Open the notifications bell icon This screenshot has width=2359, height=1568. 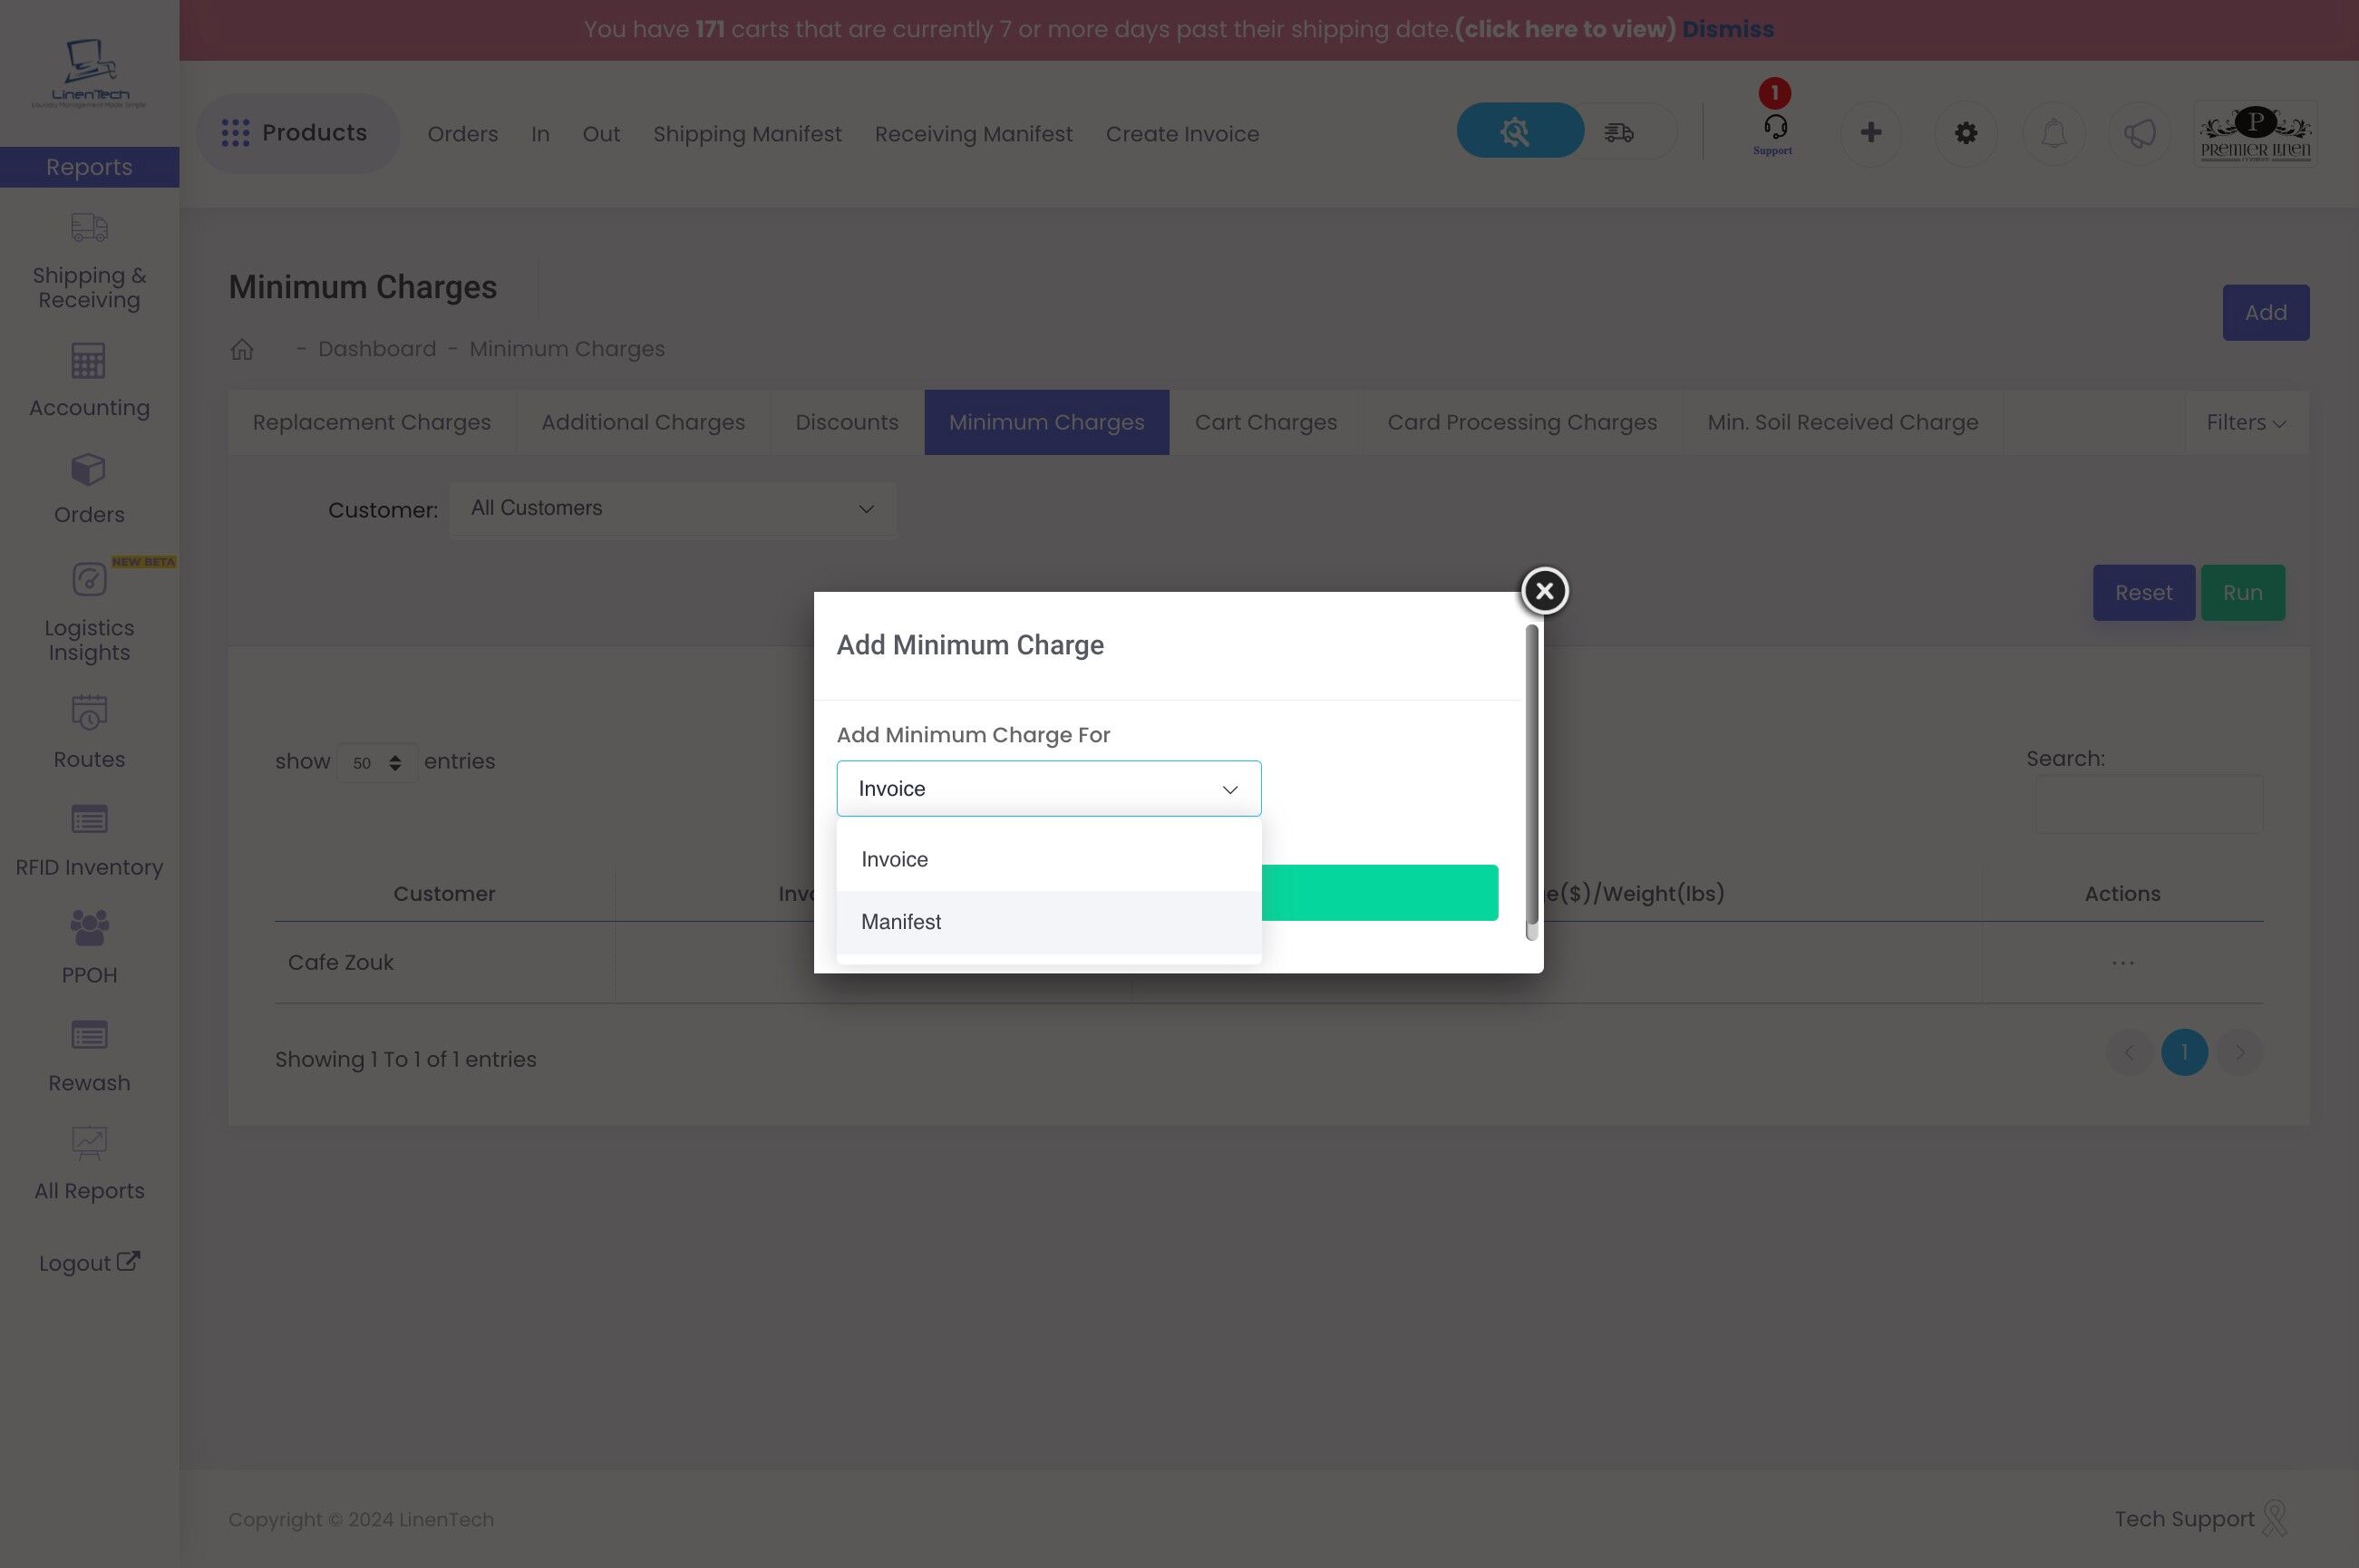pos(2053,133)
